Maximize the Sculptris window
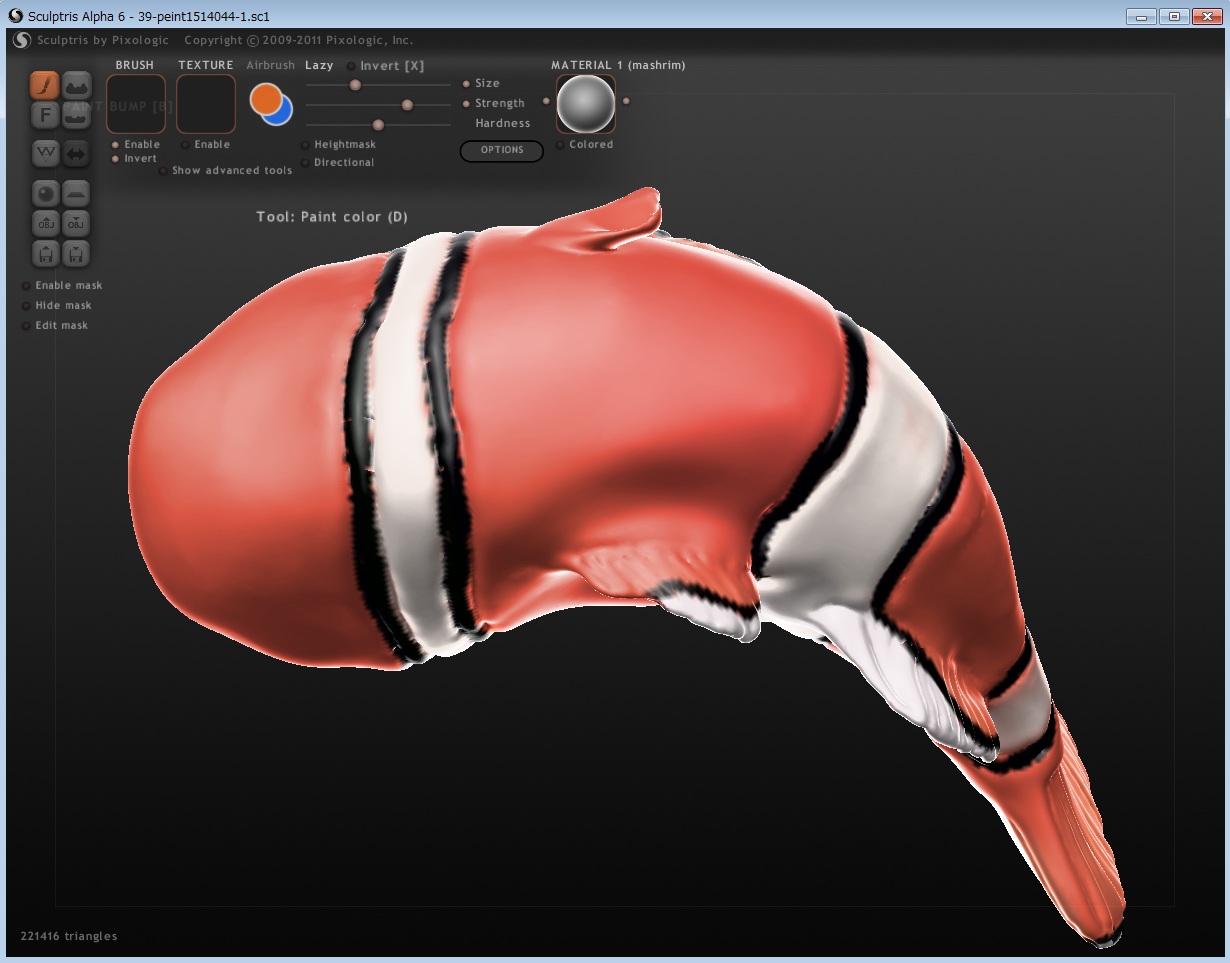The width and height of the screenshot is (1230, 963). pos(1173,16)
